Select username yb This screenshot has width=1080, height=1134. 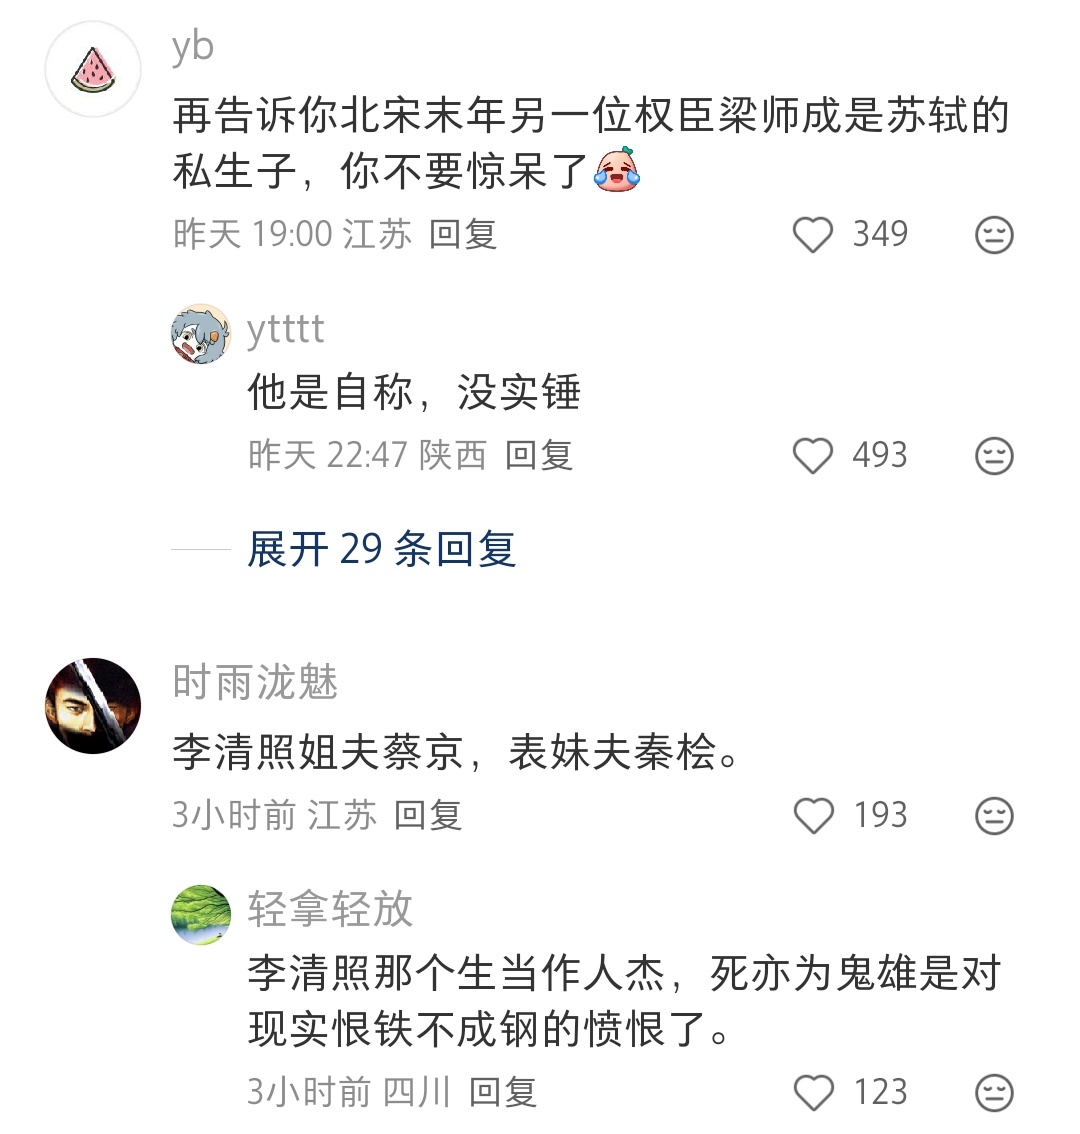point(193,47)
